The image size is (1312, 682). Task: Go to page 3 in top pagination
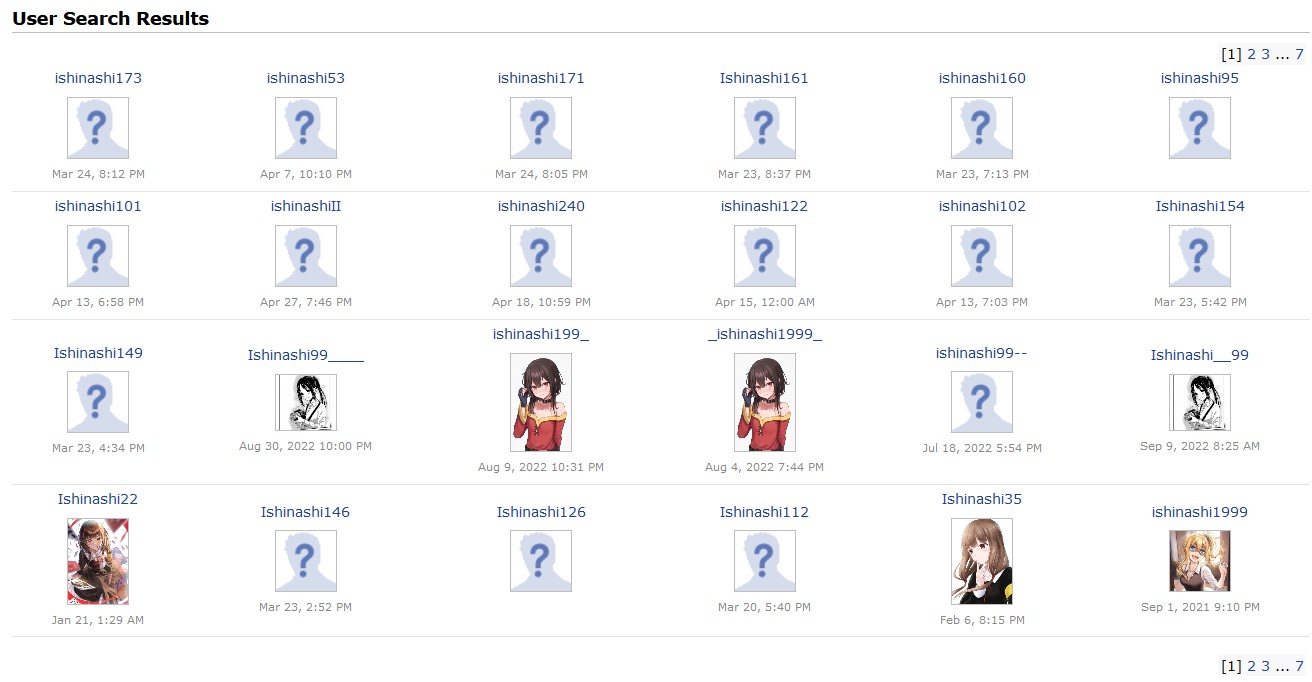pos(1265,54)
